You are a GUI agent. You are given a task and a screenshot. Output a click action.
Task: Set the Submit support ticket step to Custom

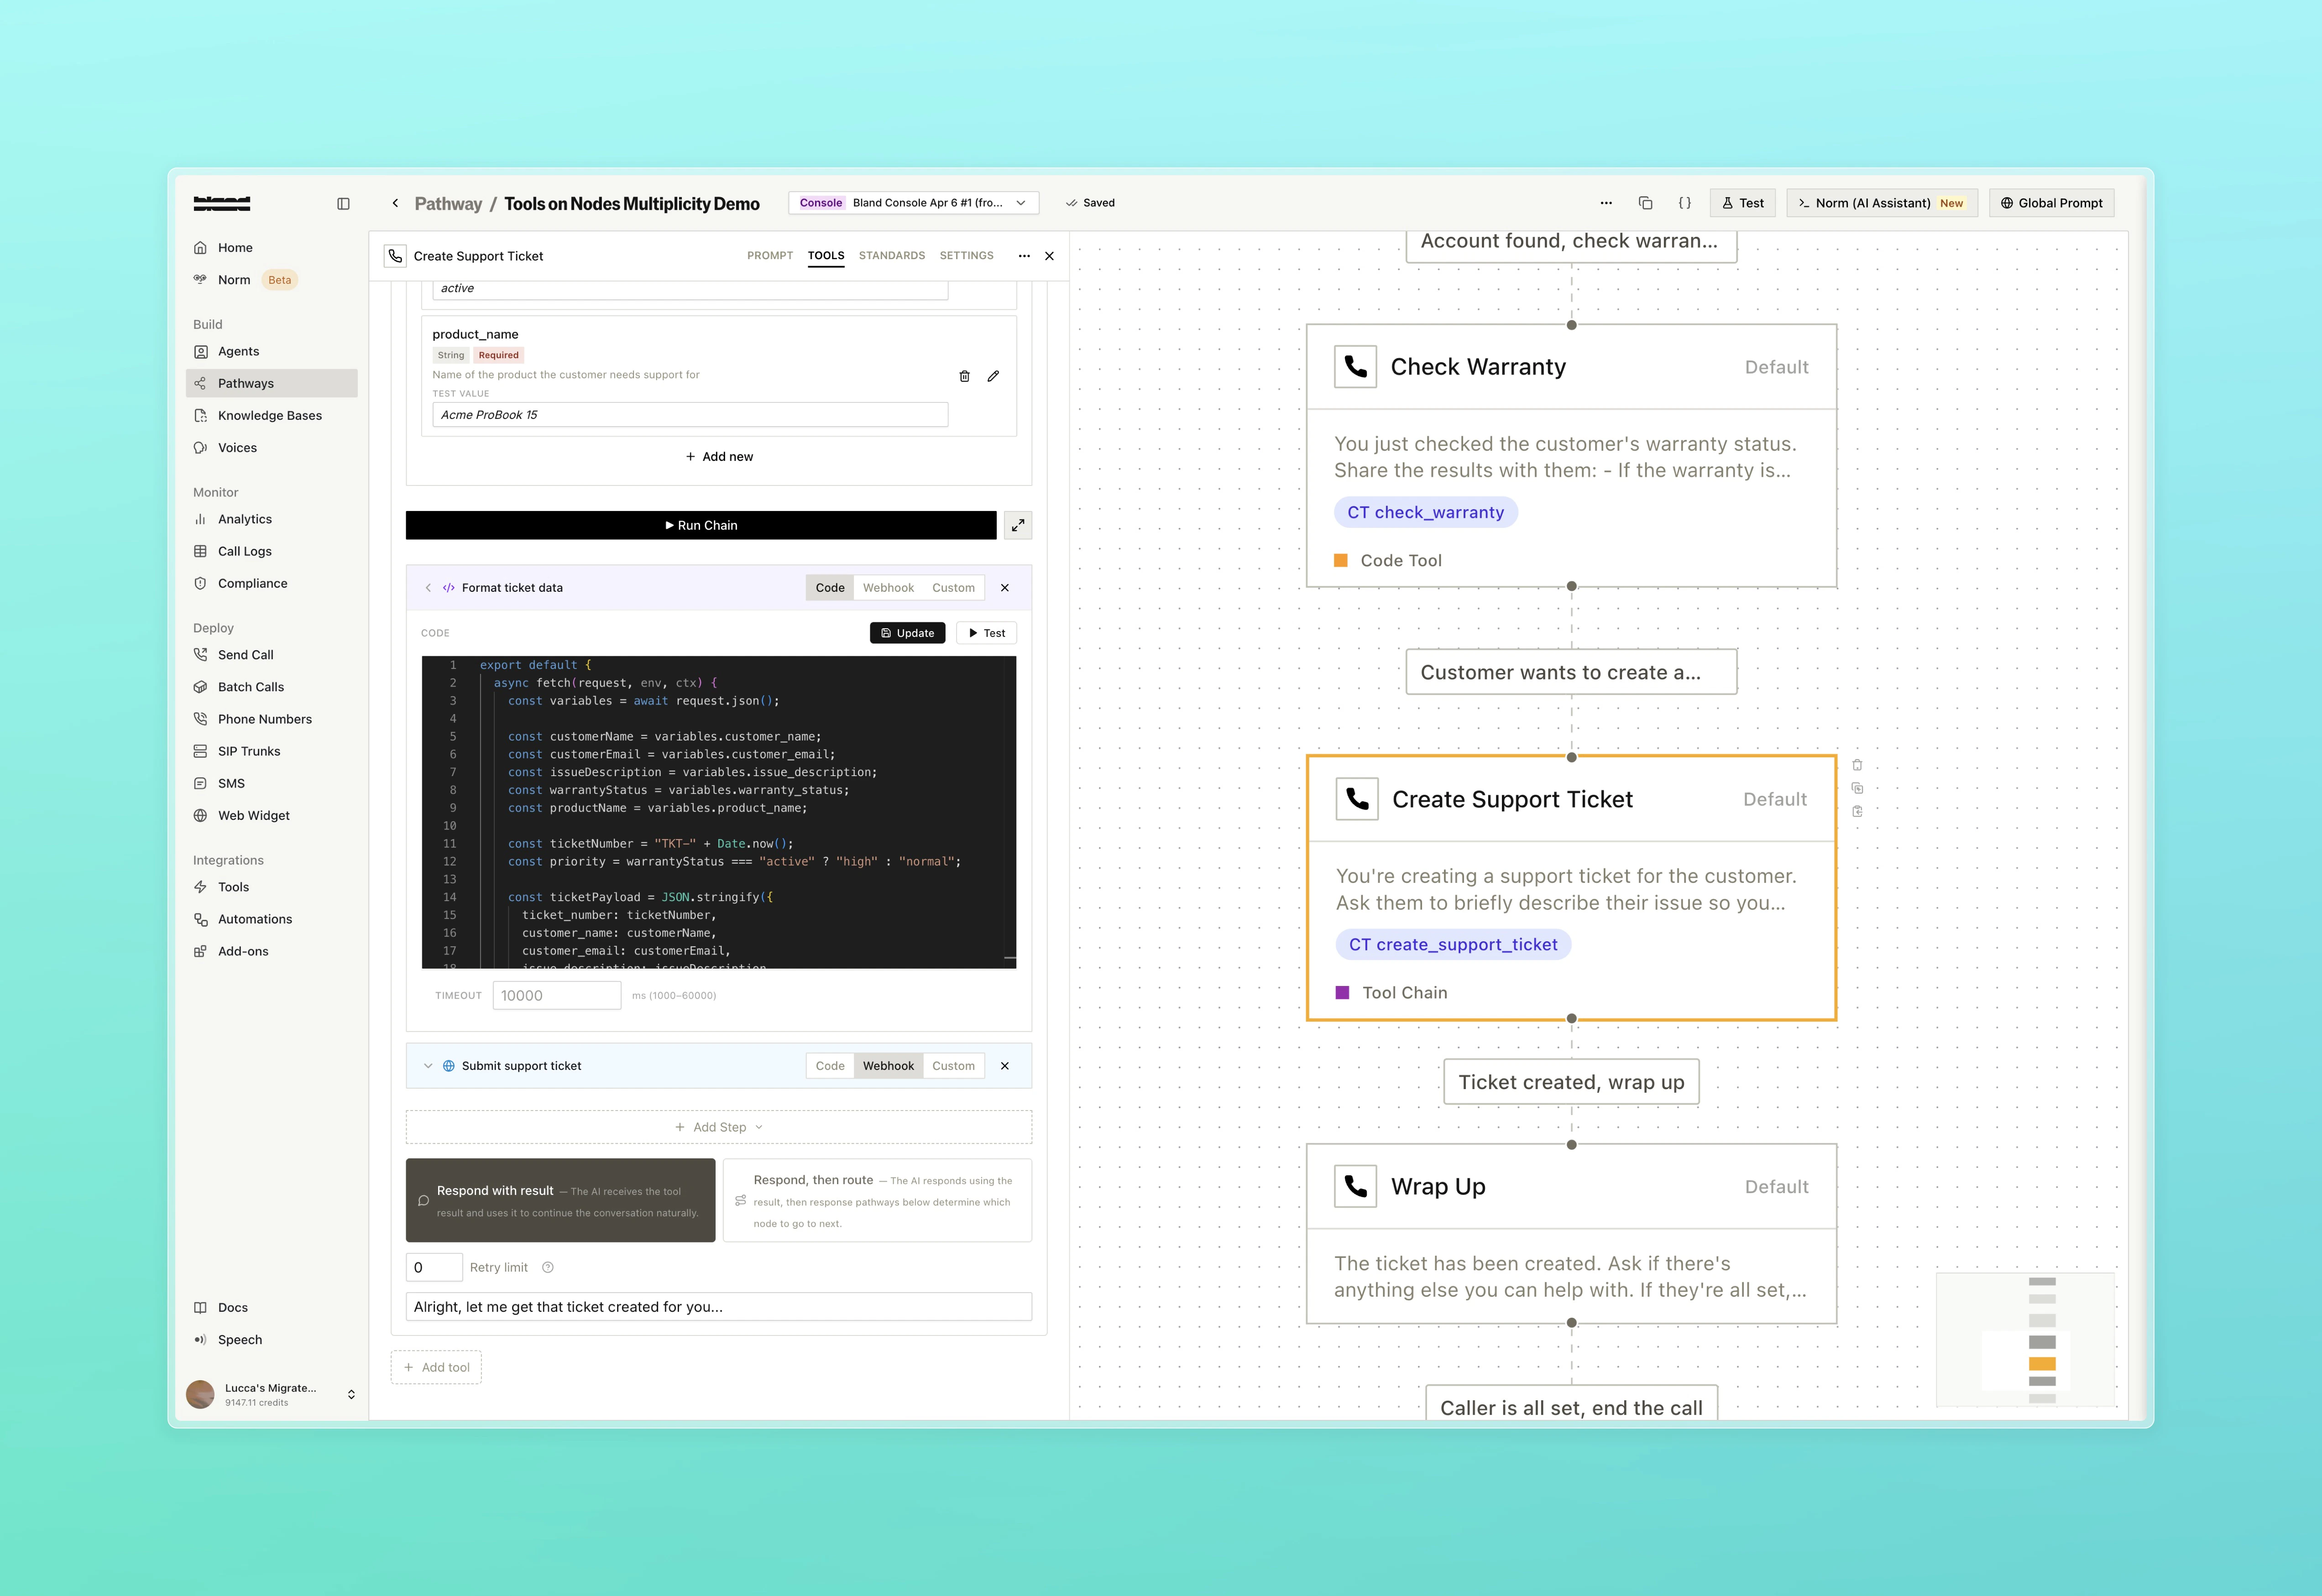(953, 1065)
